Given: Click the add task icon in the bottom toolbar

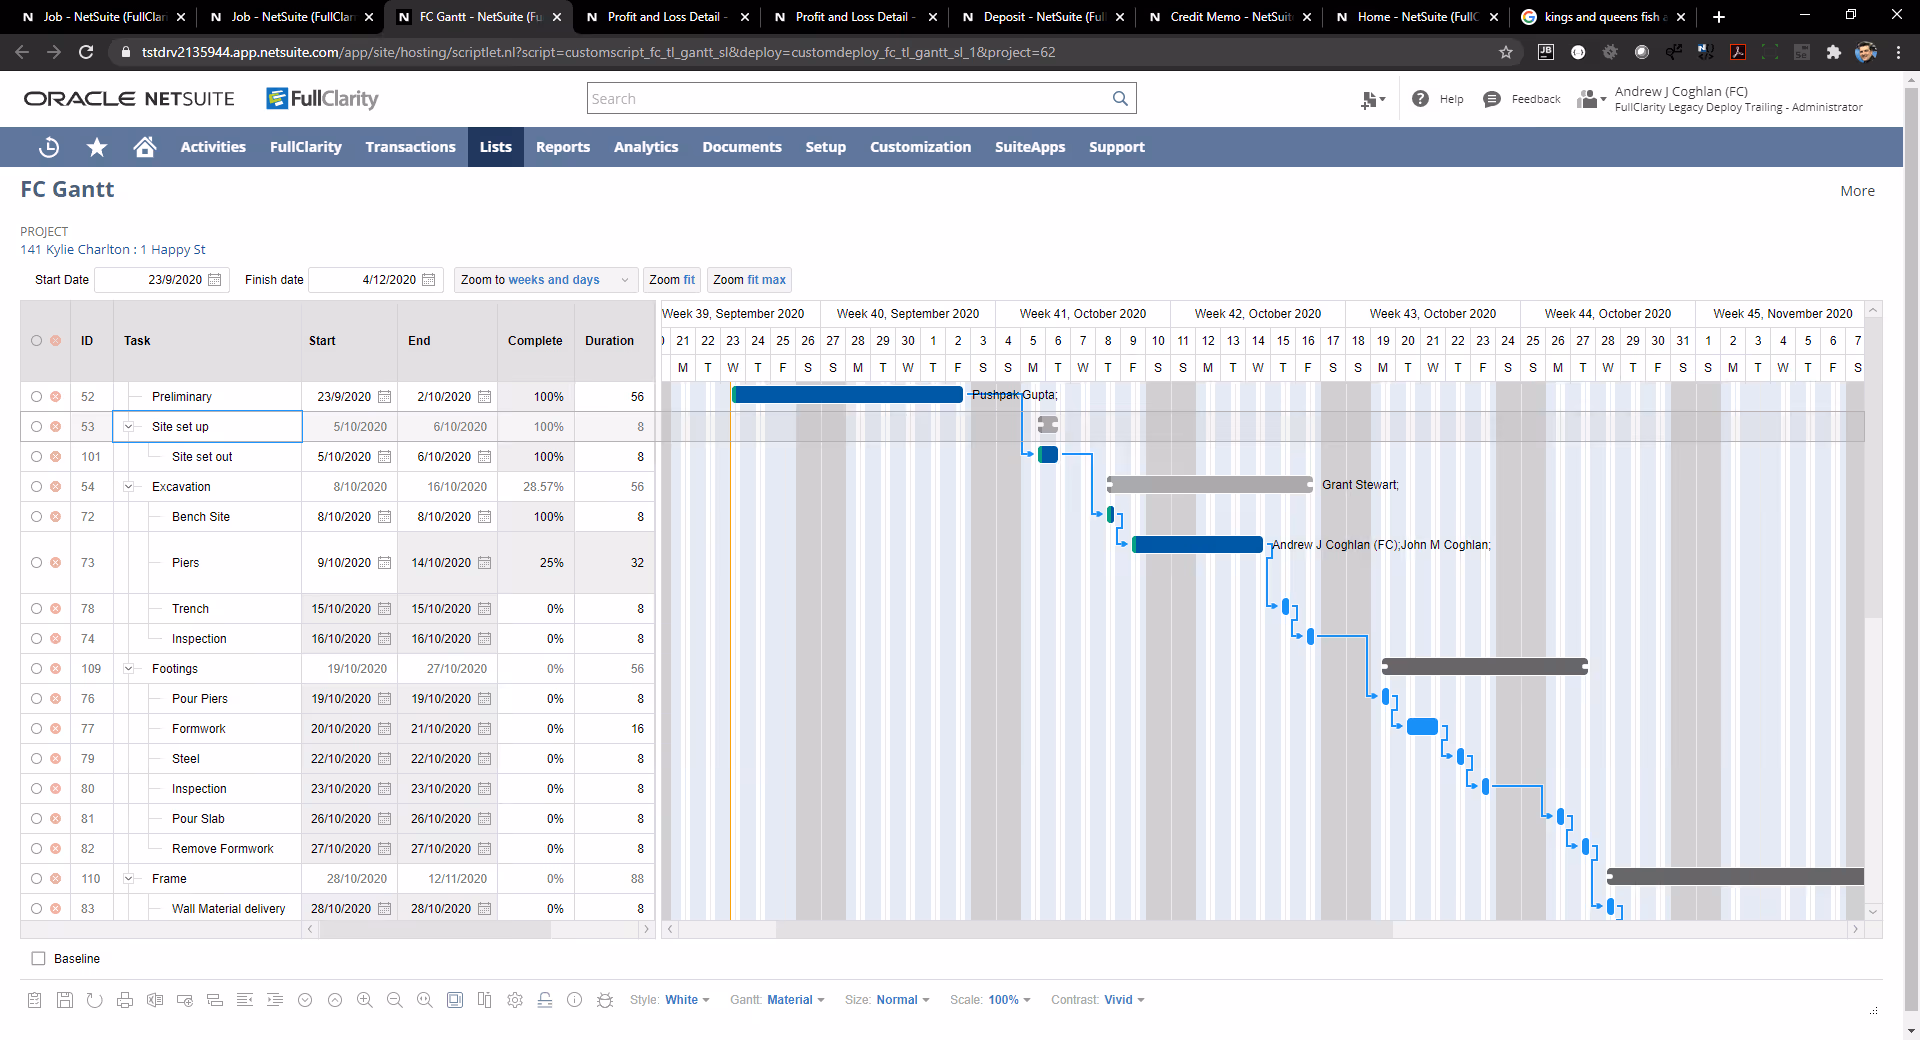Looking at the screenshot, I should [185, 1000].
